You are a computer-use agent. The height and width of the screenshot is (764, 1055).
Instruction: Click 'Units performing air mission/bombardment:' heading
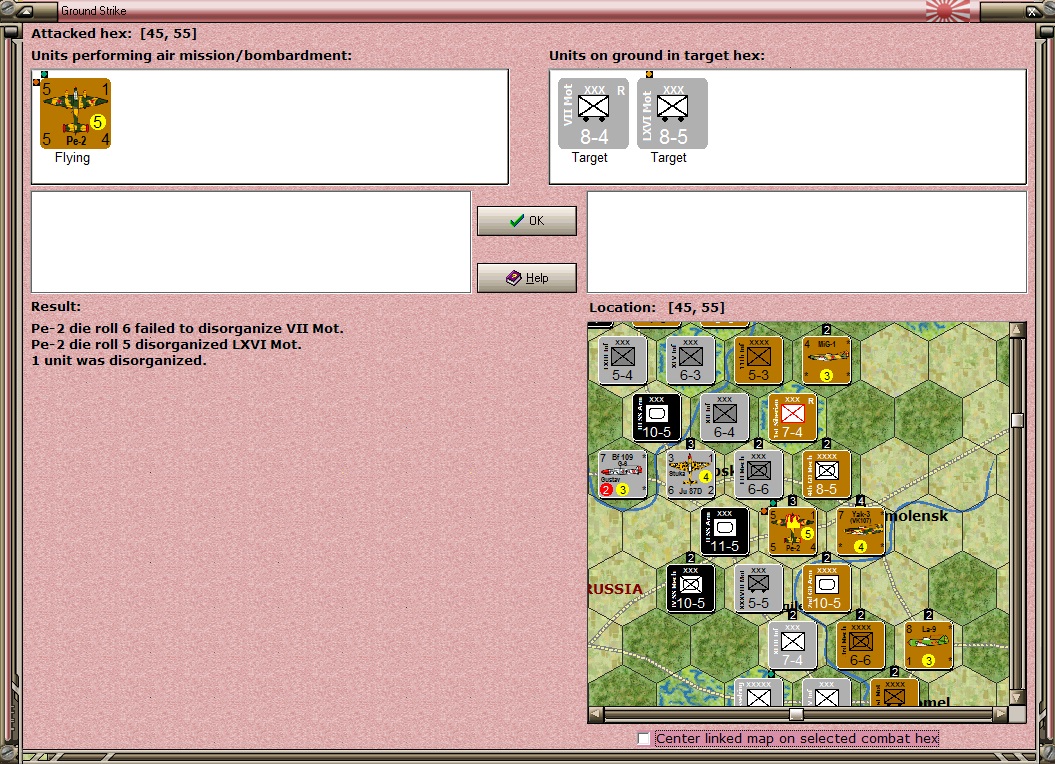pyautogui.click(x=192, y=56)
